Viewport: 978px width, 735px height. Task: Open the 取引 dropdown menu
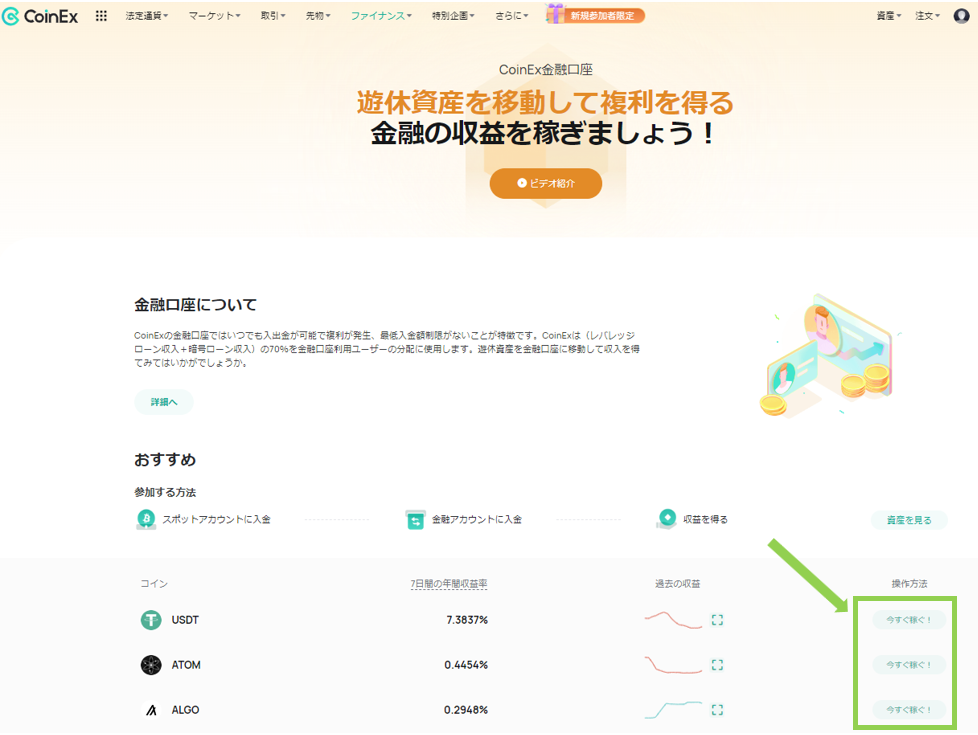[273, 16]
